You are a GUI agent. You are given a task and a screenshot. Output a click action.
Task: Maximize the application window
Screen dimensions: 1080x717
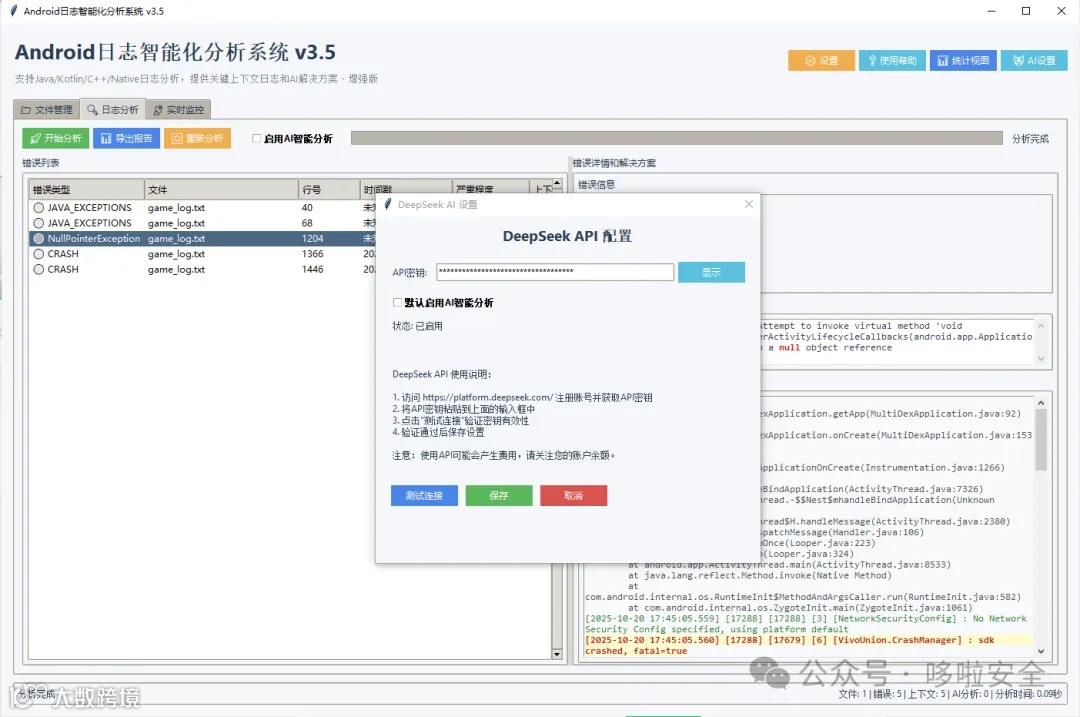tap(1026, 11)
